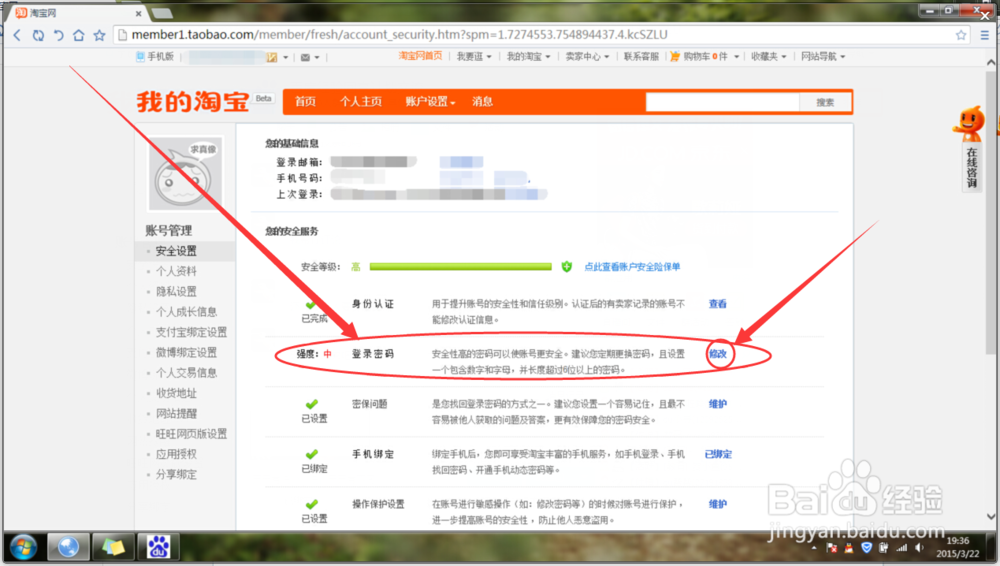Click the network signal tray icon
The width and height of the screenshot is (1000, 566).
coord(901,547)
